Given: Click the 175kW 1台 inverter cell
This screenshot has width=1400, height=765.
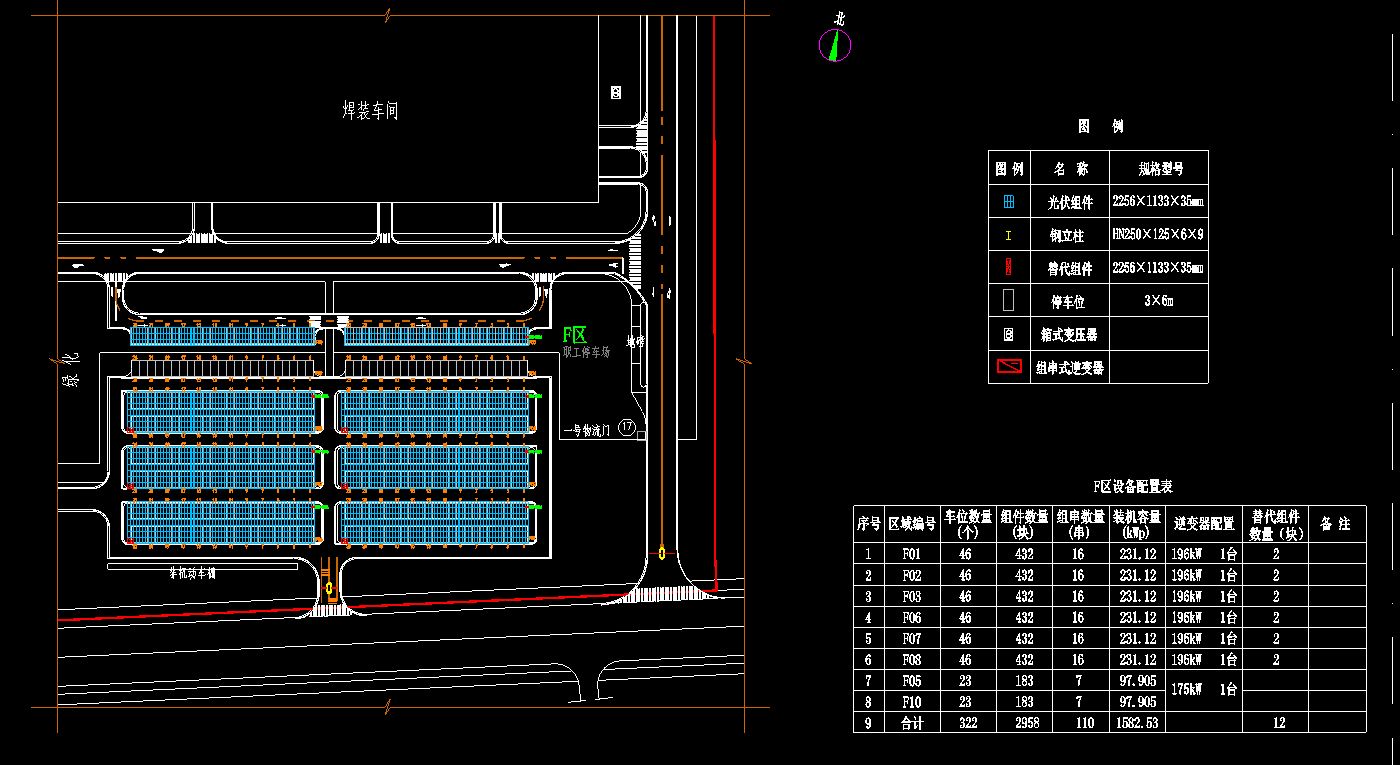Looking at the screenshot, I should pos(1204,690).
